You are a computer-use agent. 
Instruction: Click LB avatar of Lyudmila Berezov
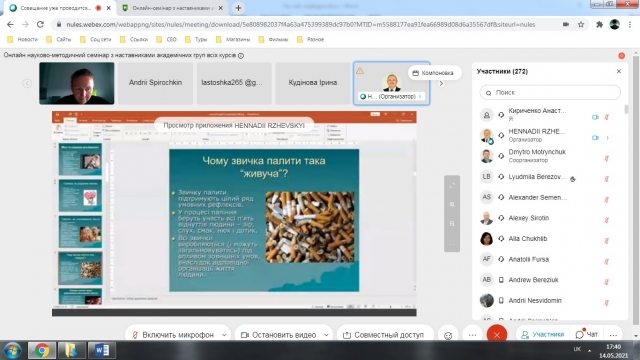(x=486, y=177)
